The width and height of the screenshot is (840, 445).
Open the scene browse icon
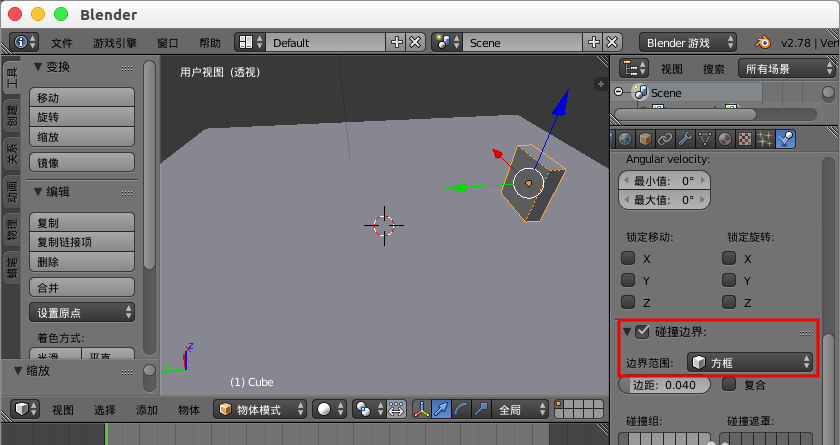pos(447,42)
